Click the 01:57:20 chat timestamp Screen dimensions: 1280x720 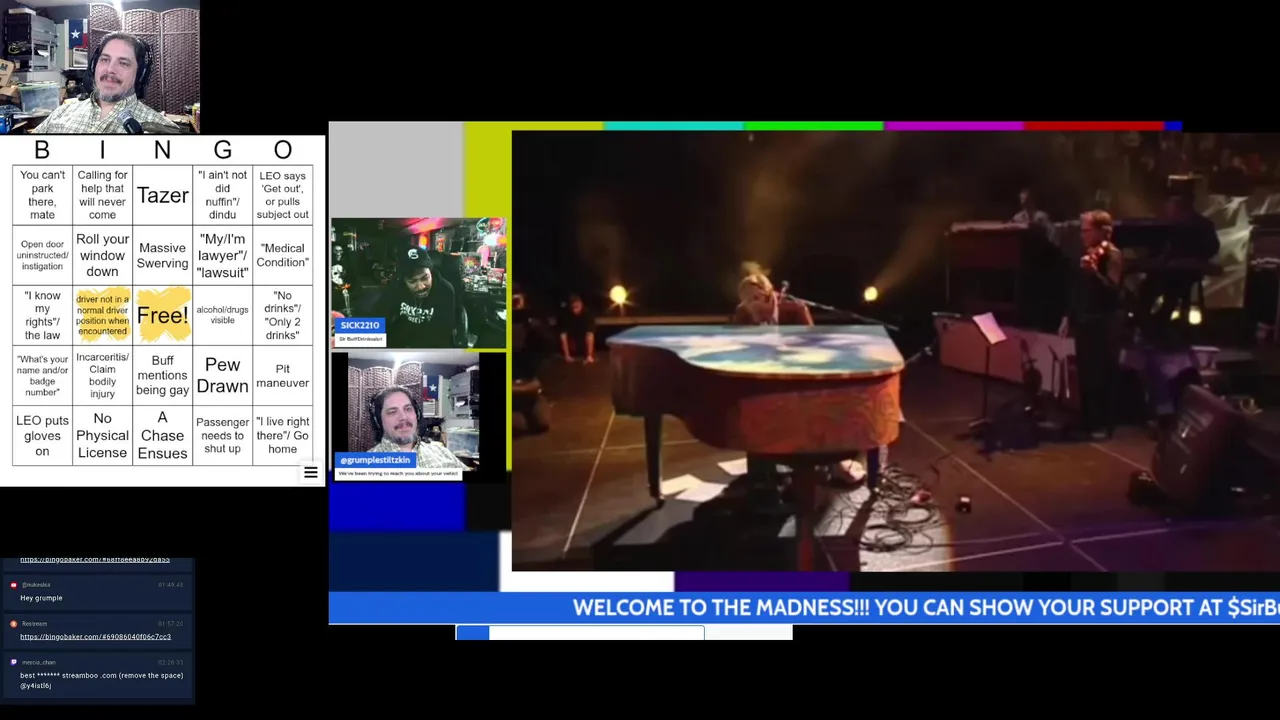[170, 624]
